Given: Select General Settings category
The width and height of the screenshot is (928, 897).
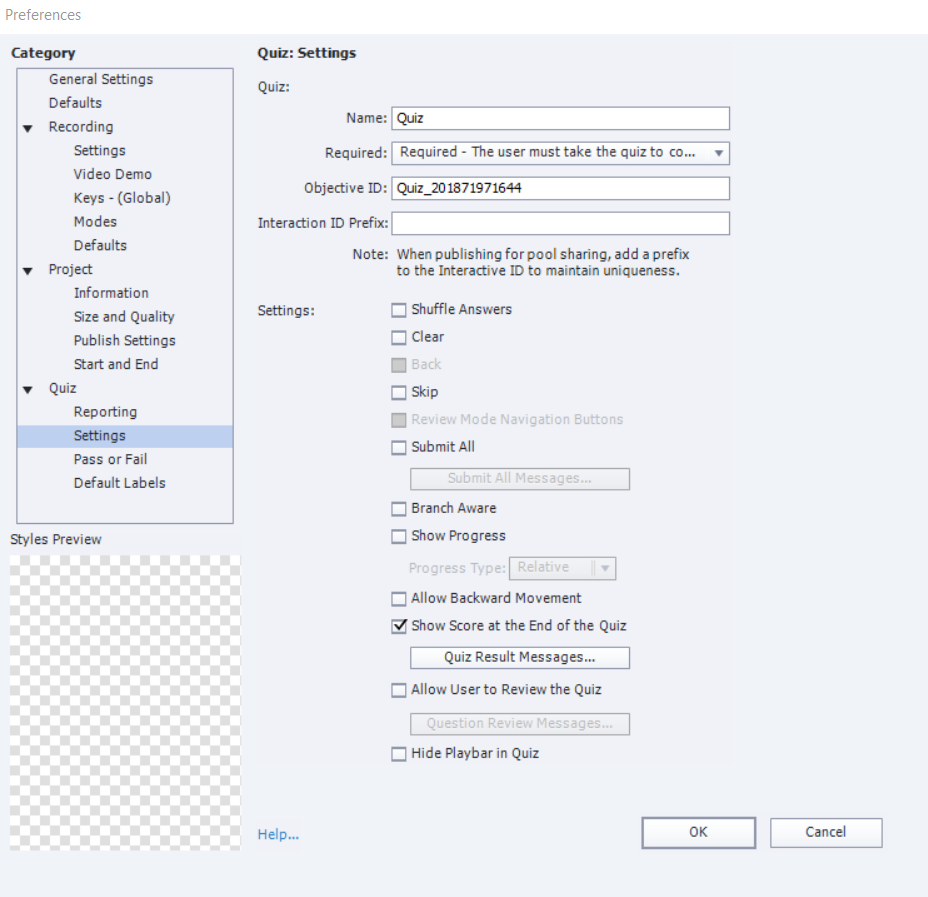Looking at the screenshot, I should pos(101,79).
